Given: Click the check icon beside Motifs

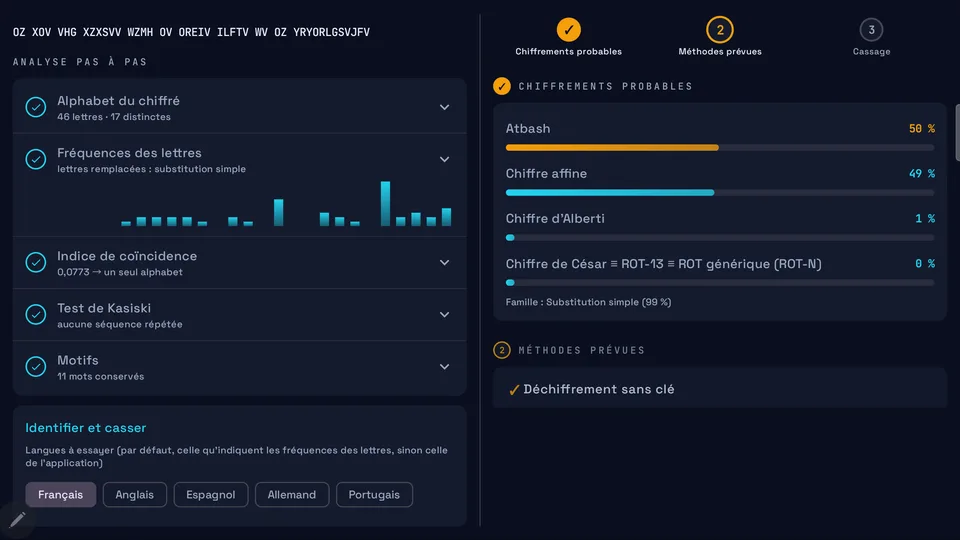Looking at the screenshot, I should 36,366.
